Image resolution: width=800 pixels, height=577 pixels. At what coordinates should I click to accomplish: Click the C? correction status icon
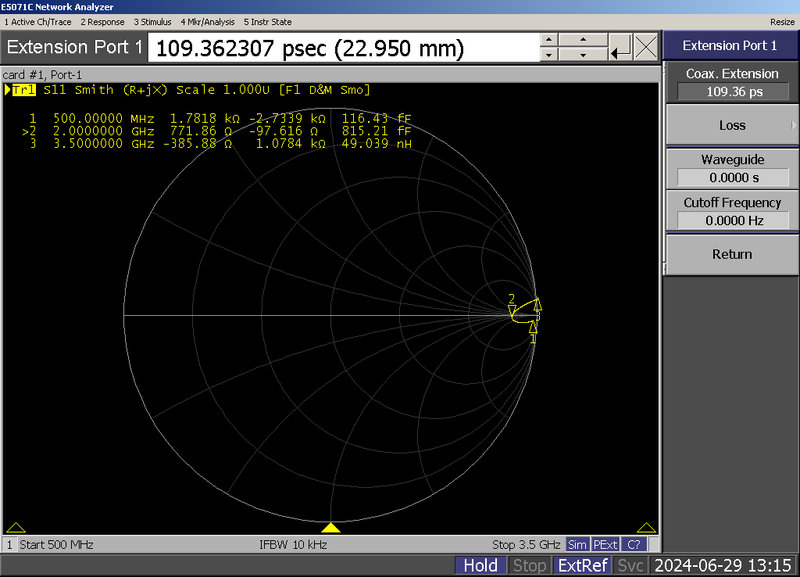(632, 544)
